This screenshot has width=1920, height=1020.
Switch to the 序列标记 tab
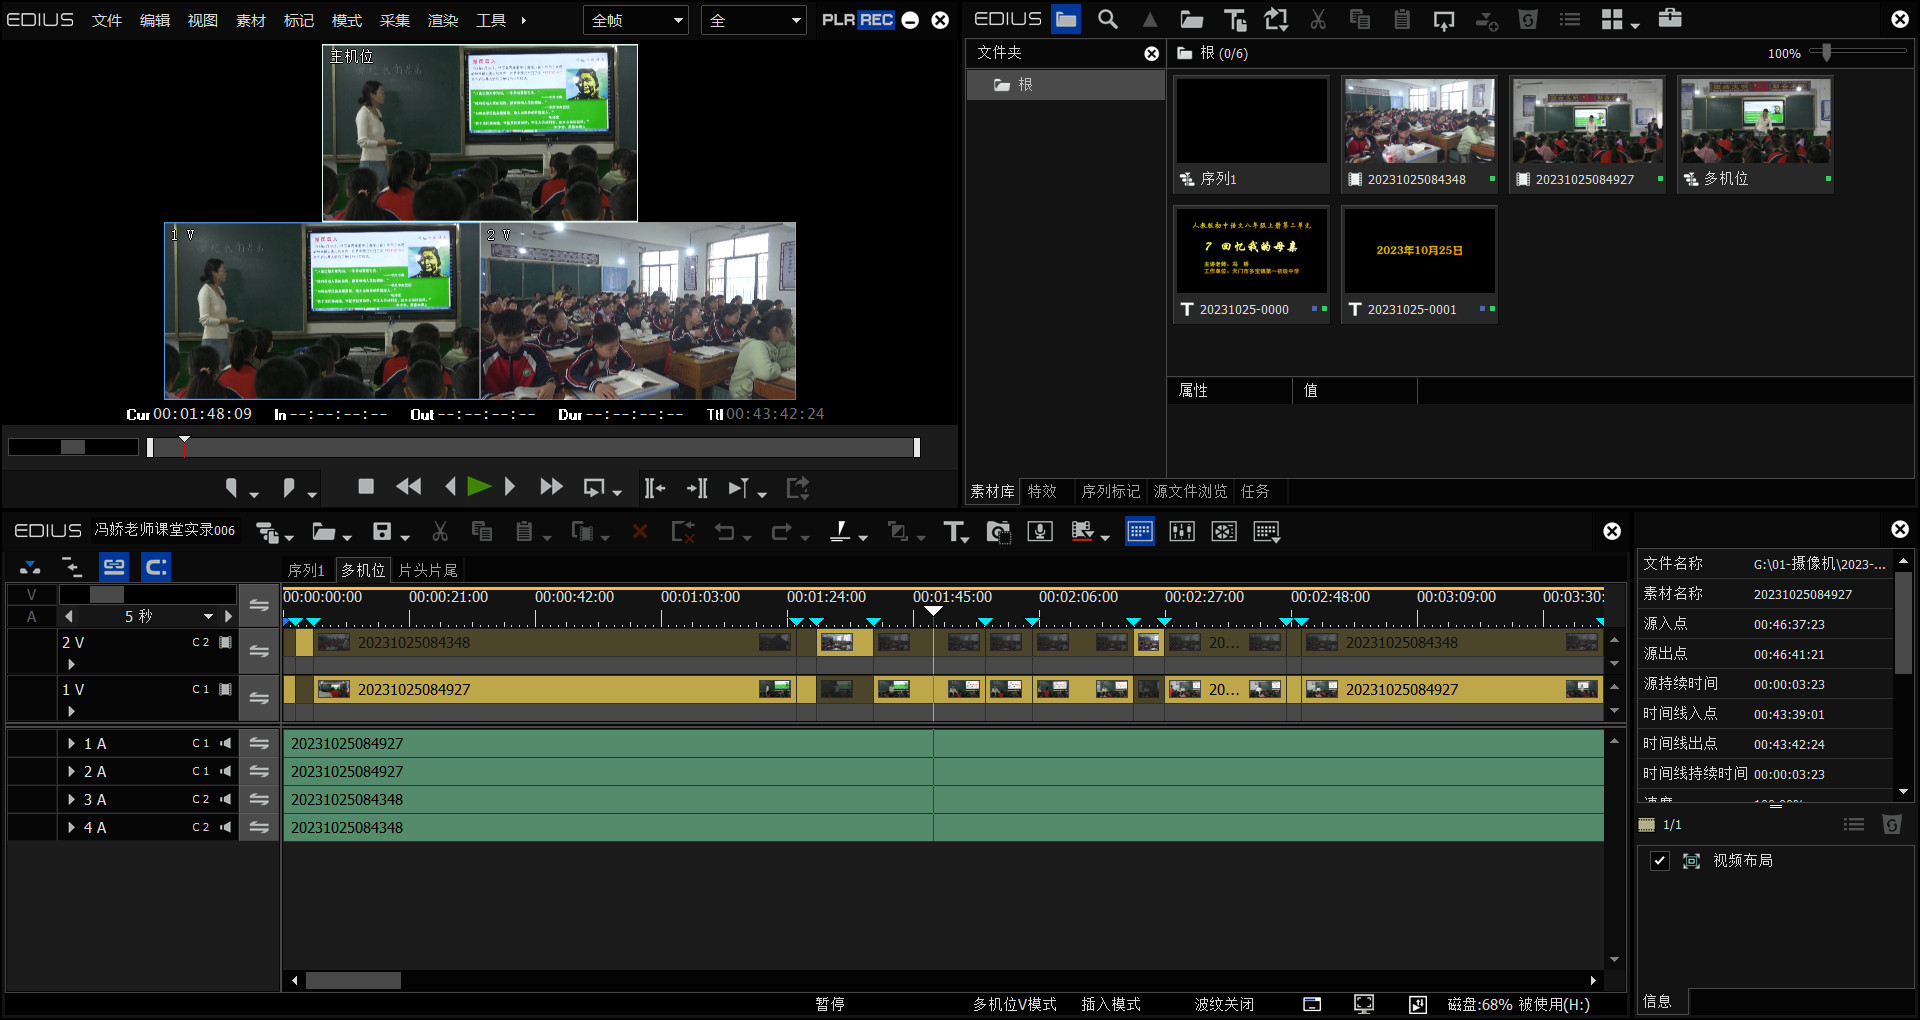coord(1110,491)
